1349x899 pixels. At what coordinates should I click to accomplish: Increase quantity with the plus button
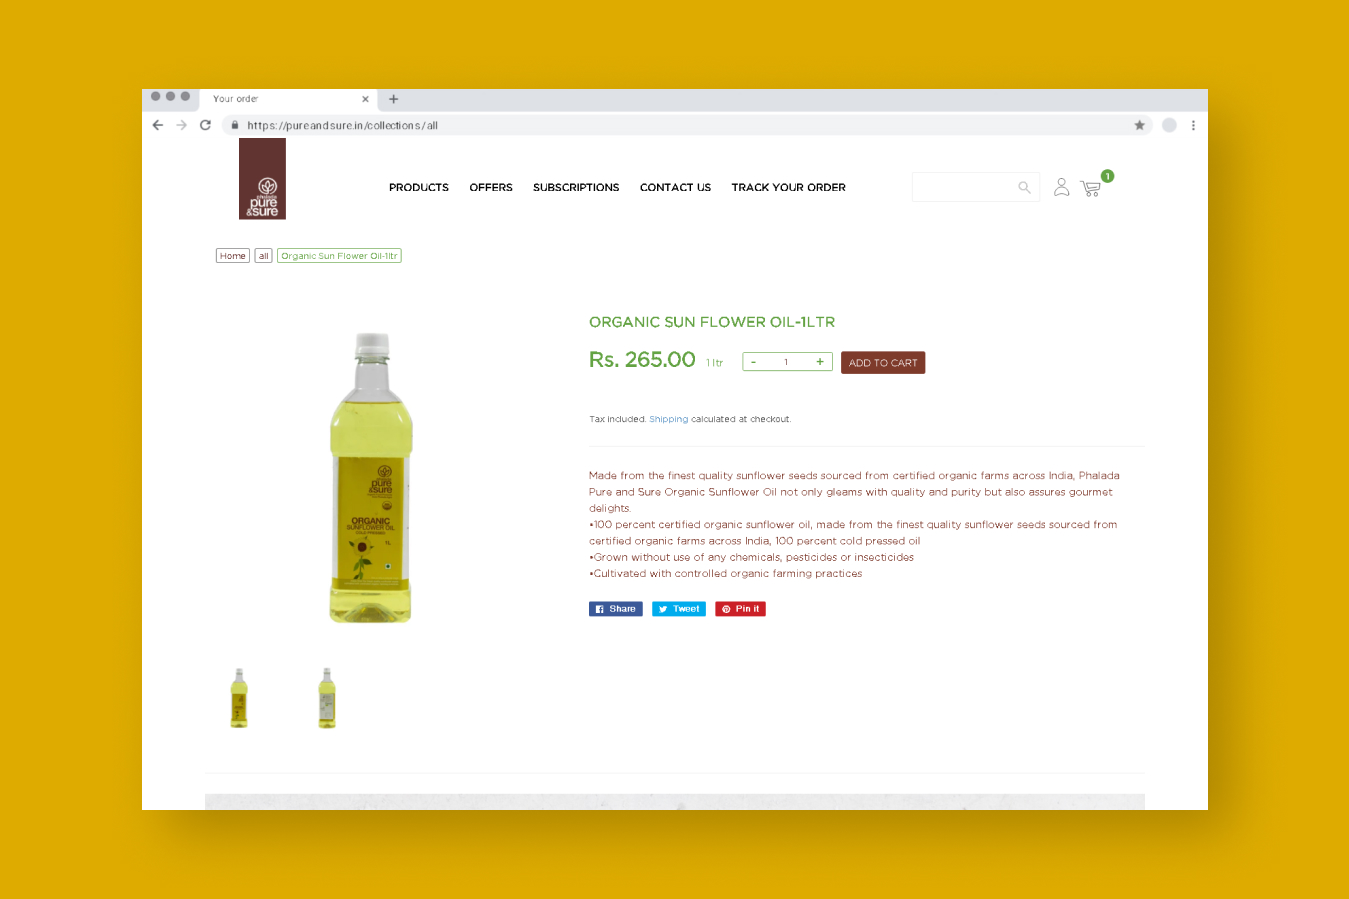point(819,362)
